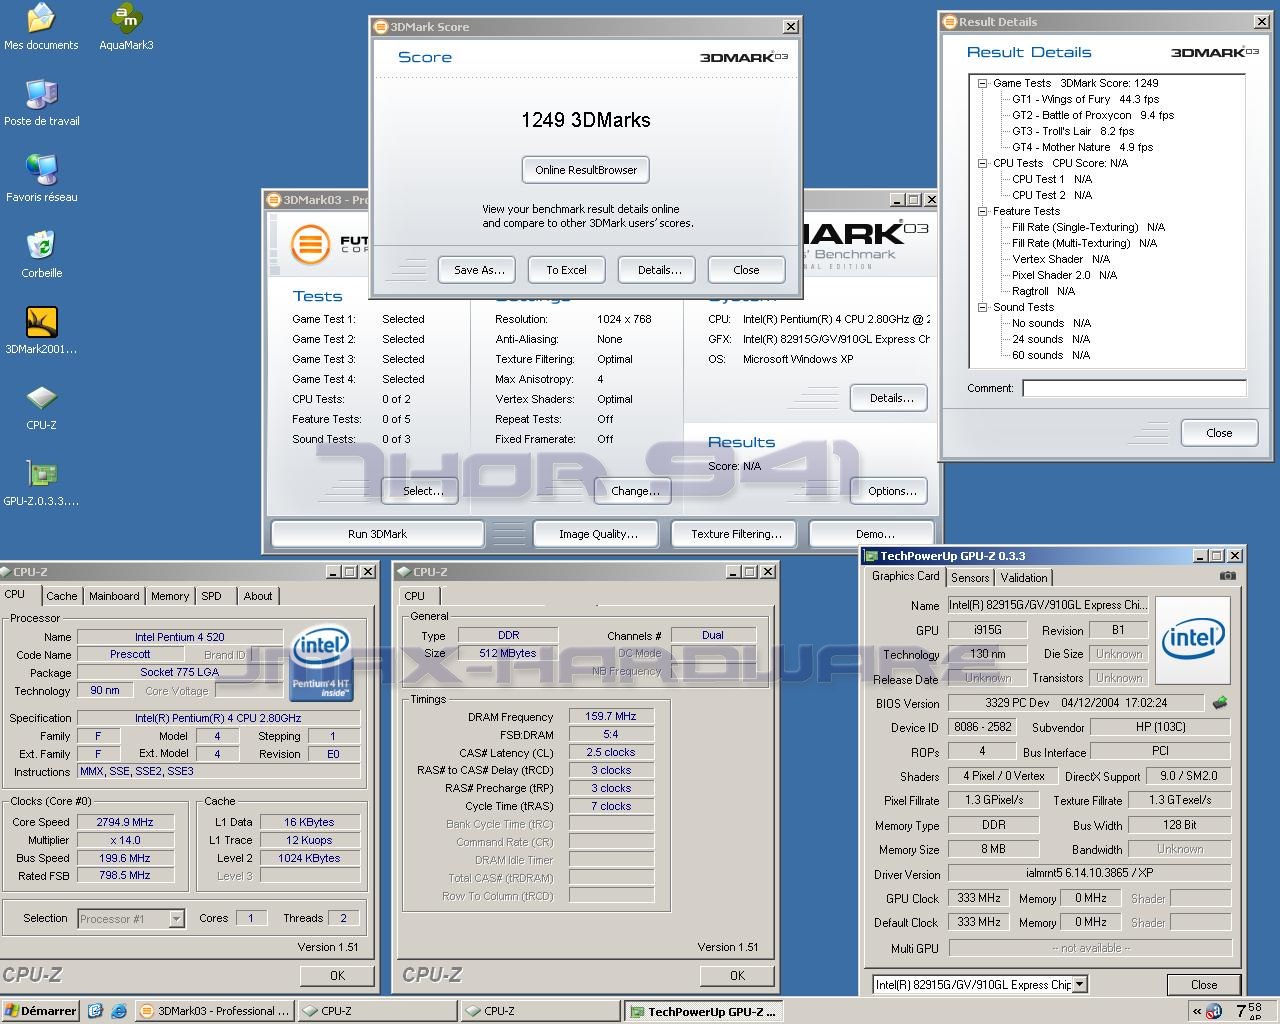This screenshot has height=1024, width=1280.
Task: Collapse the Game Tests tree node
Action: pyautogui.click(x=983, y=84)
